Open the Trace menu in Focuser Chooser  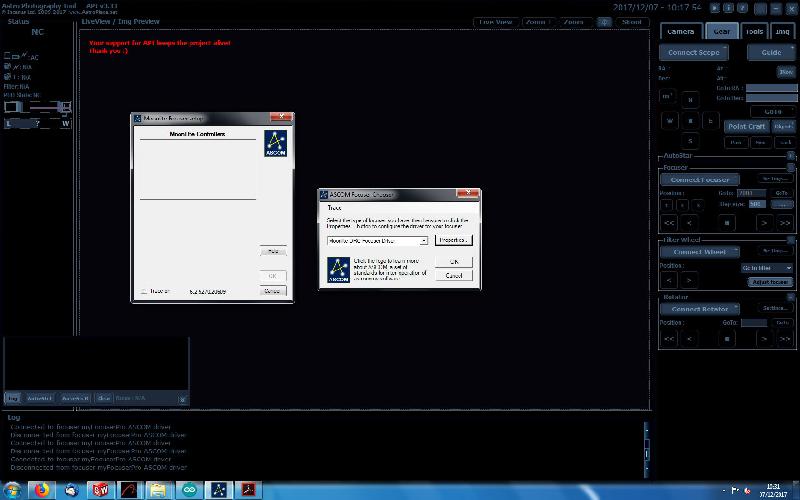pyautogui.click(x=334, y=208)
